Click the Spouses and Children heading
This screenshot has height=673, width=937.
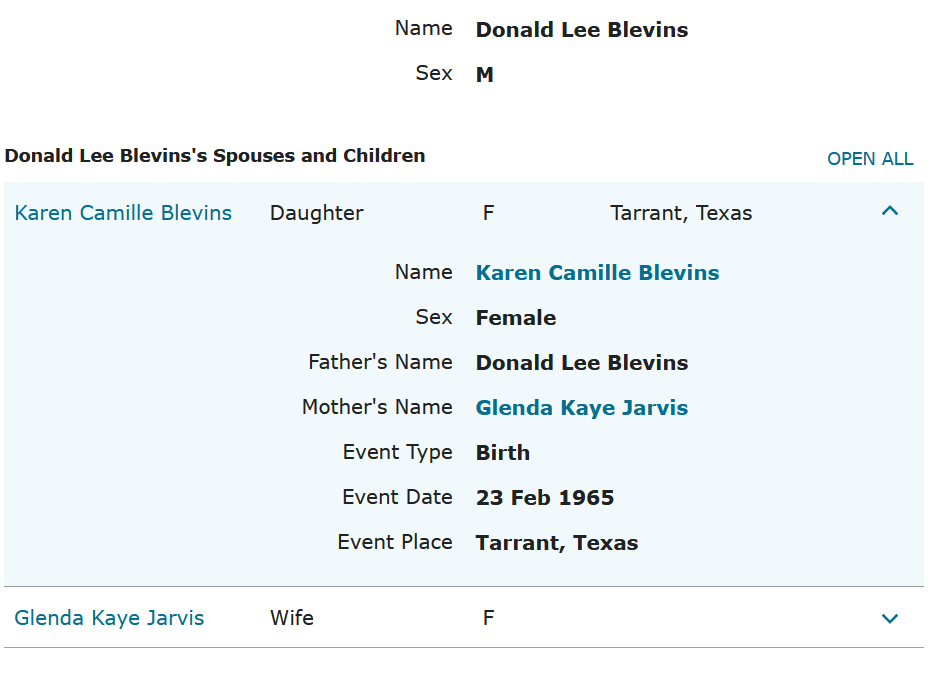coord(215,156)
